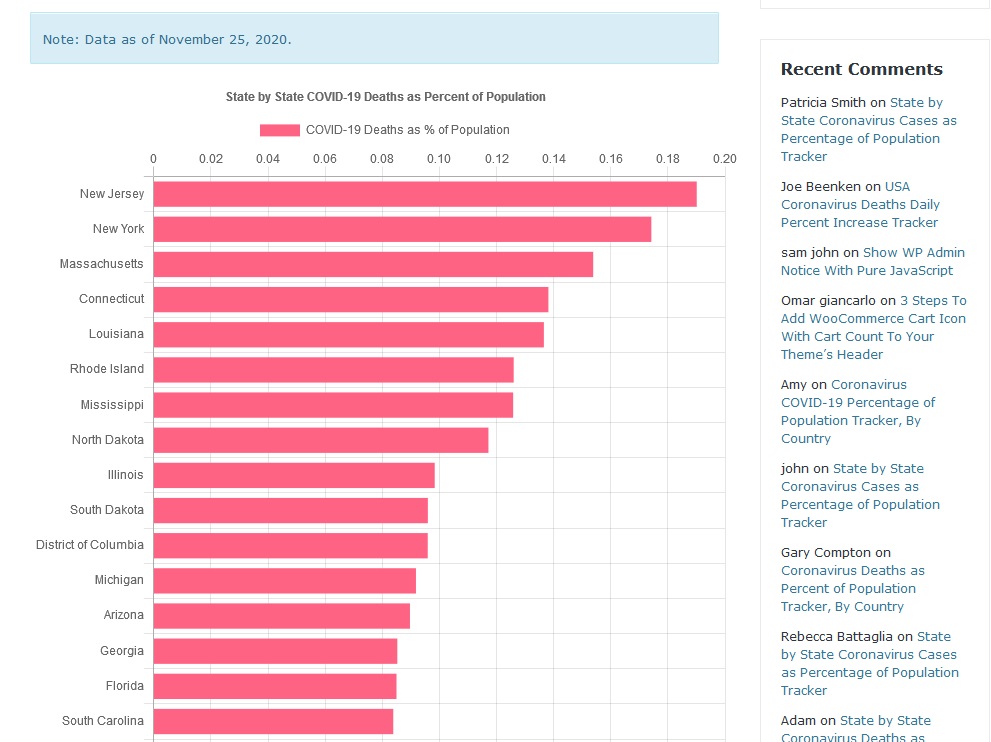This screenshot has height=742, width=991.
Task: Click the 'North Dakota' axis label
Action: (107, 440)
